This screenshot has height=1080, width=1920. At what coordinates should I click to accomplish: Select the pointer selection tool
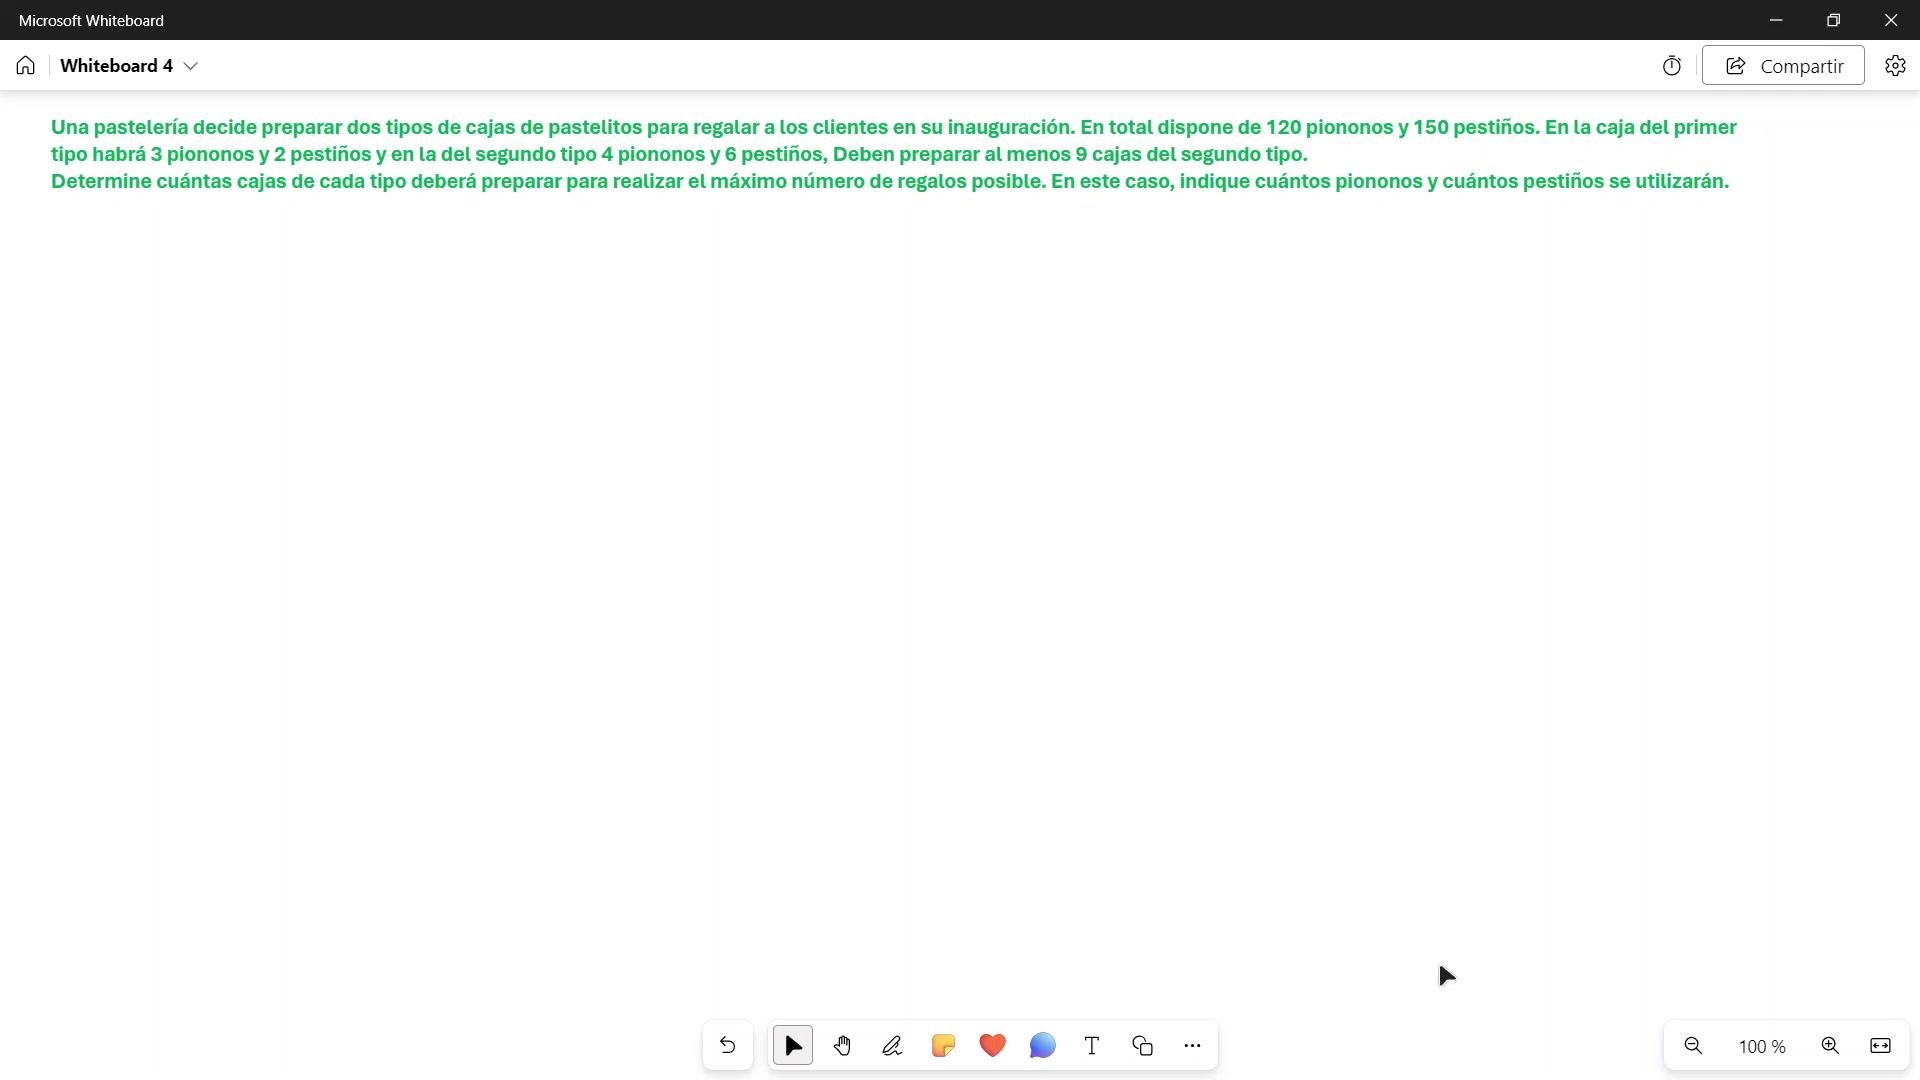[793, 1046]
